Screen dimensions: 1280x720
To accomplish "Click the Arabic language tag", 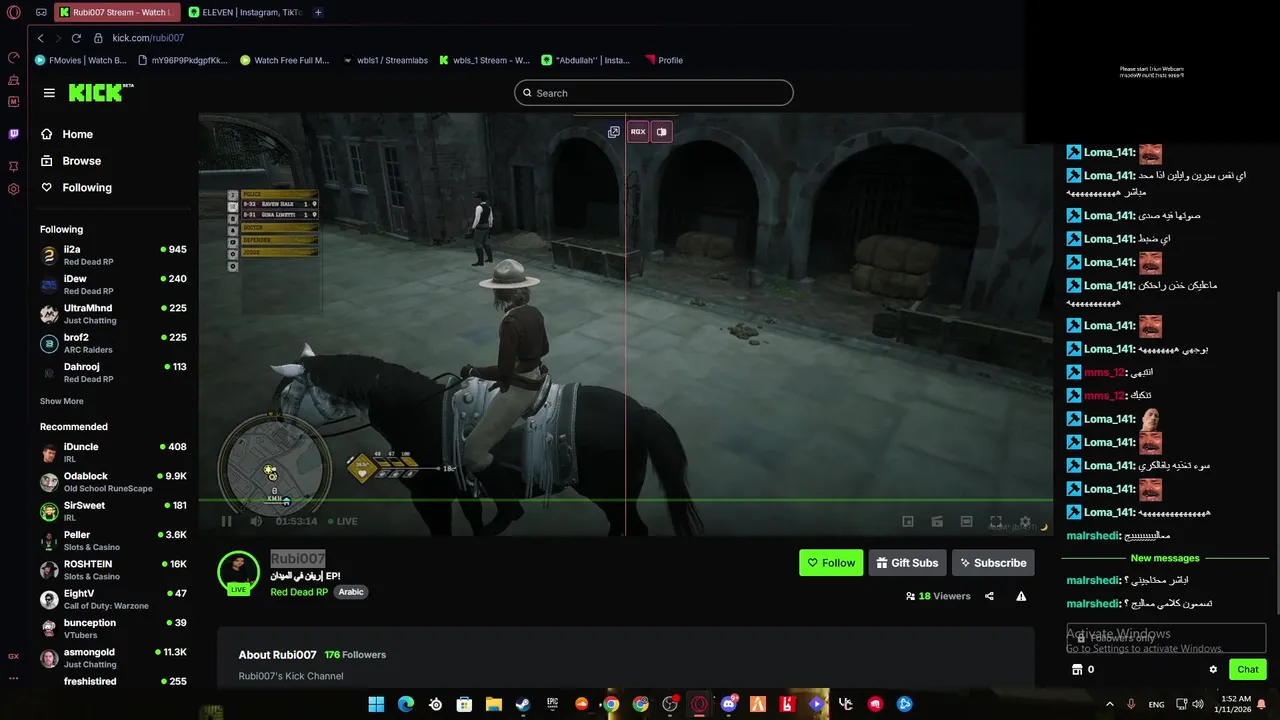I will [351, 592].
